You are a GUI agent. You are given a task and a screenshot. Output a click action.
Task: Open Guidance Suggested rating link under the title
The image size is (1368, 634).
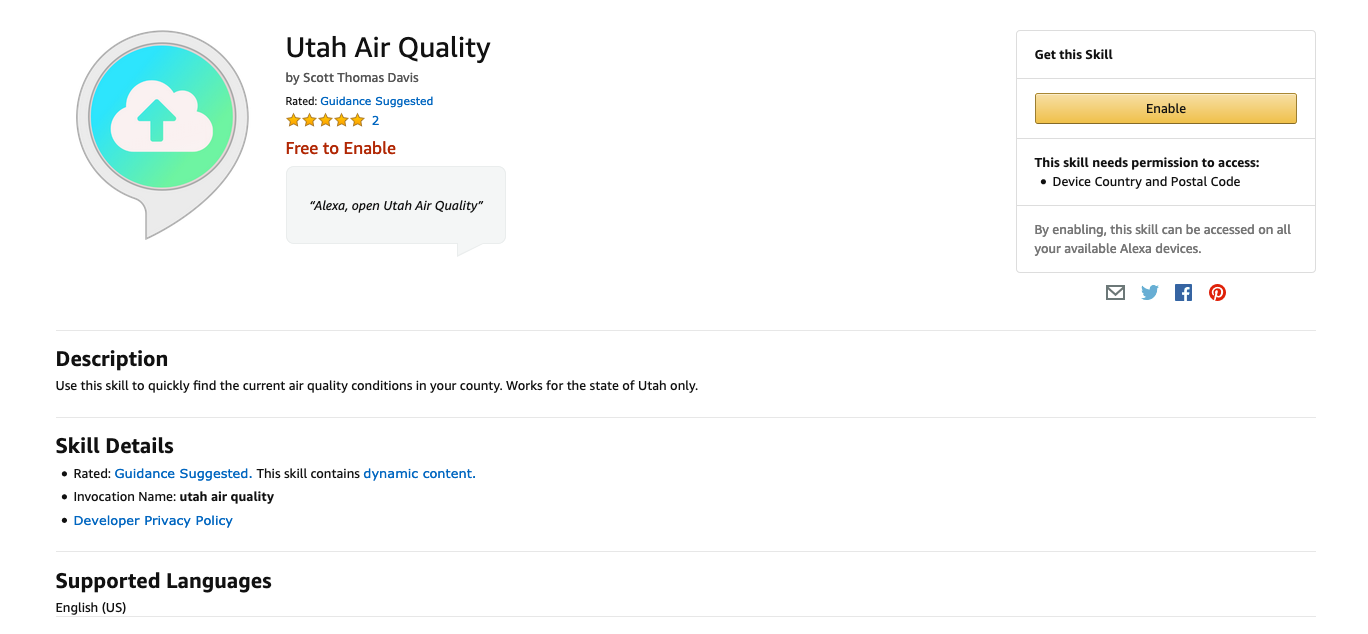(377, 101)
